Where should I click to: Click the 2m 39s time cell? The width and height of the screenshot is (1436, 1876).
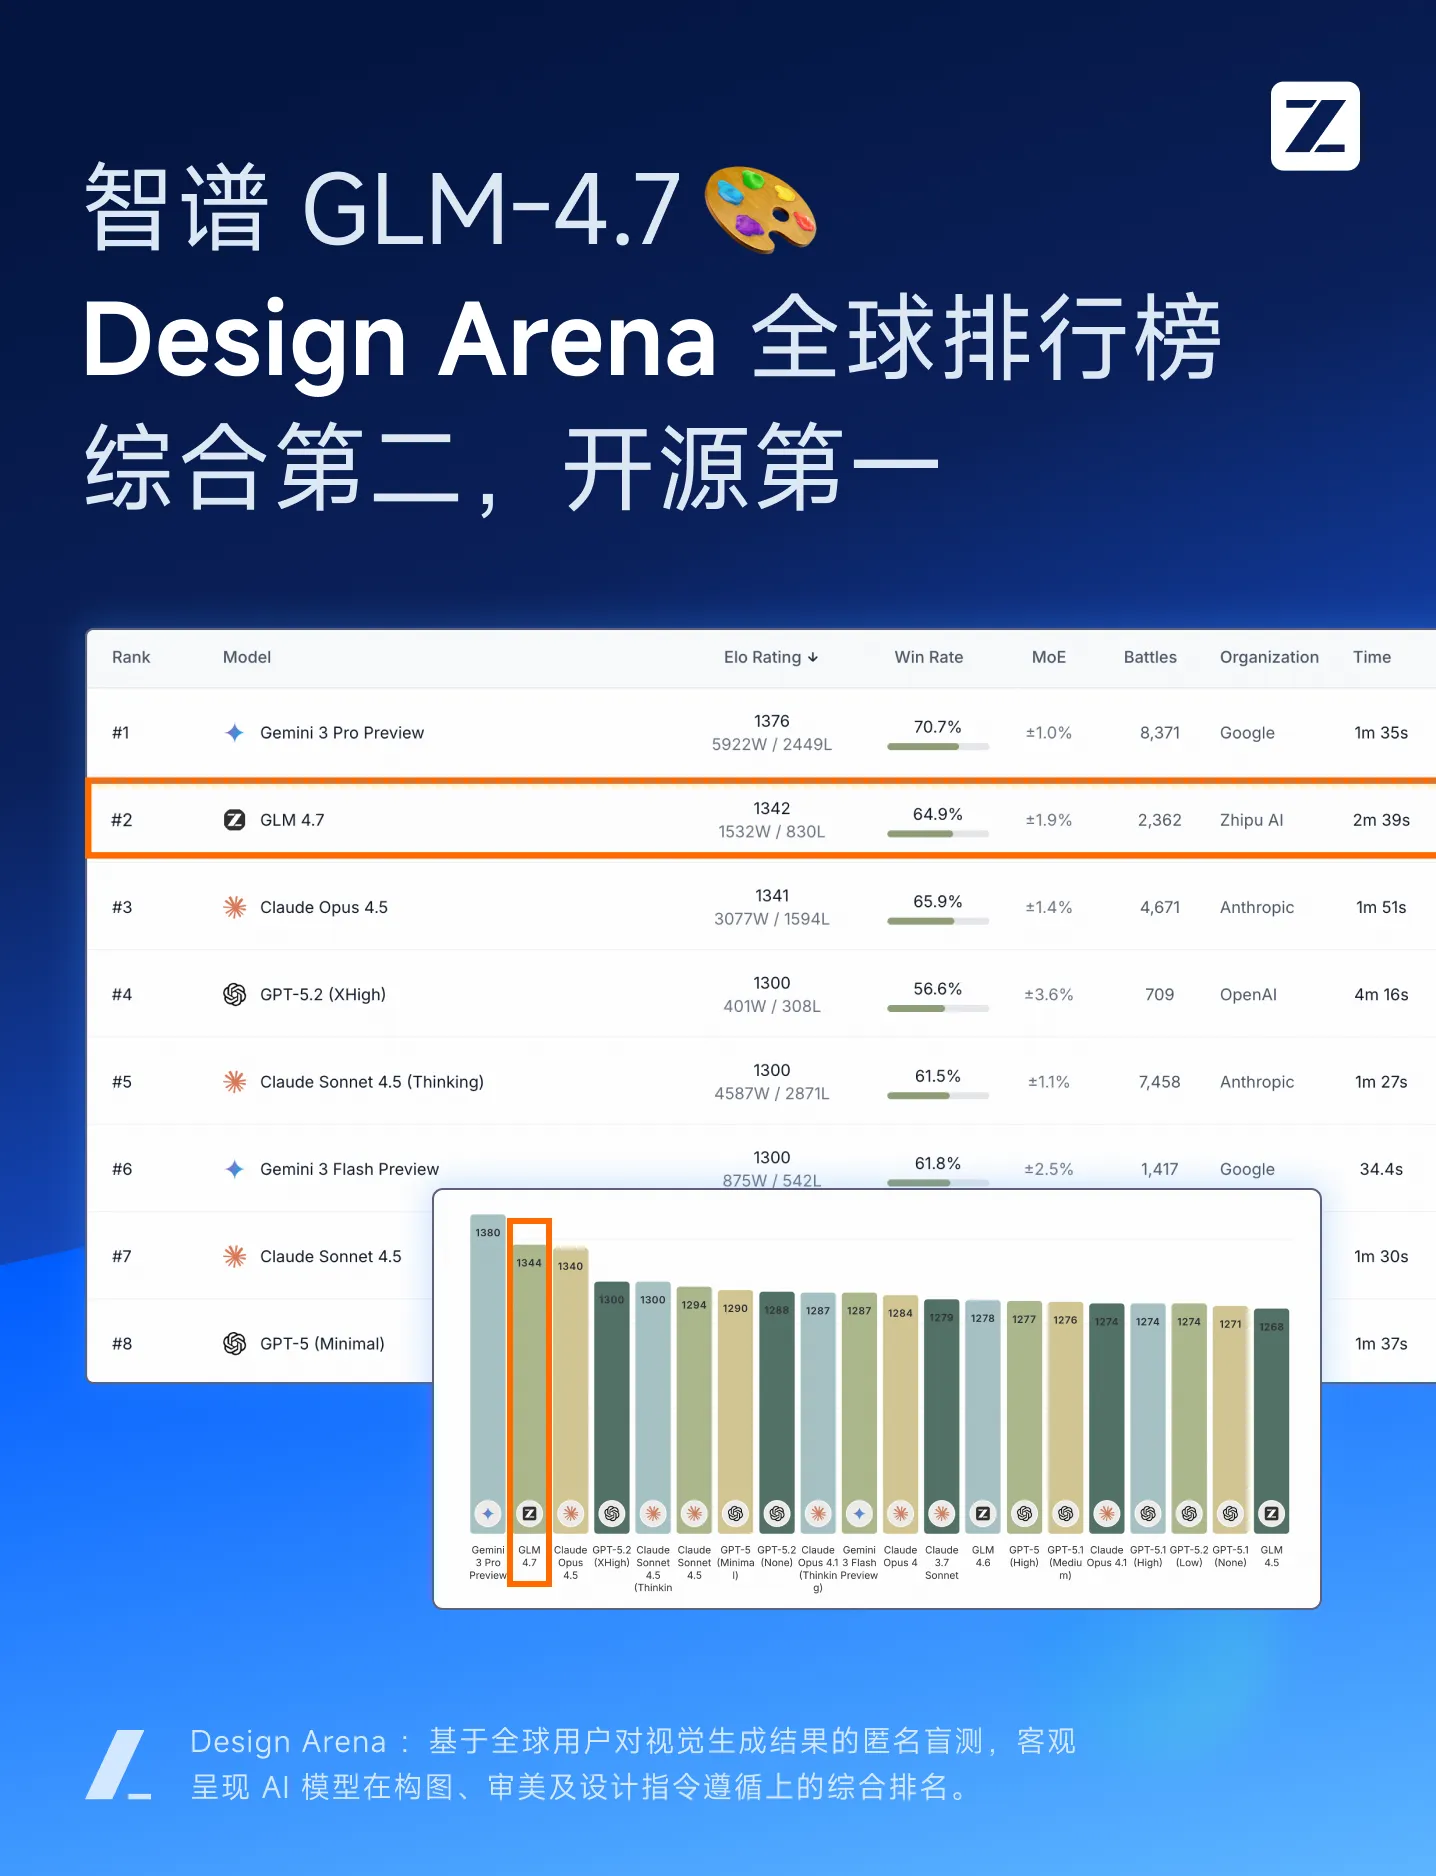[1381, 820]
